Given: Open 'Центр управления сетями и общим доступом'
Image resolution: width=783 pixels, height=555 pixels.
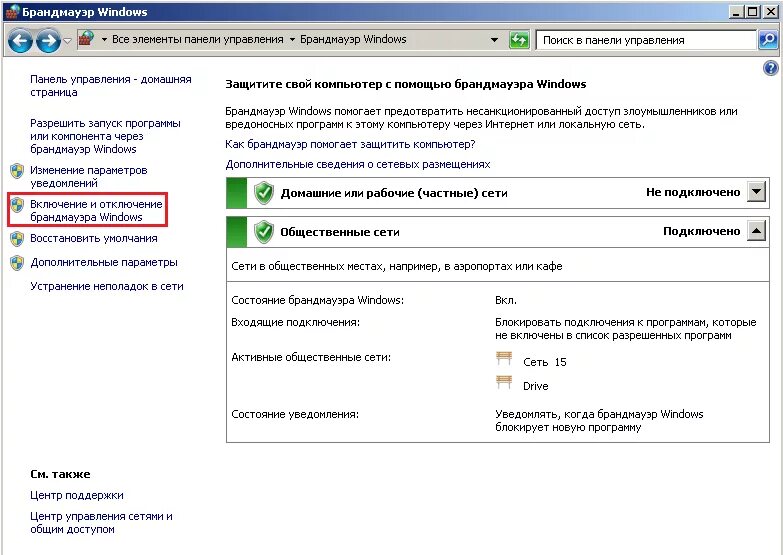Looking at the screenshot, I should pos(101,523).
